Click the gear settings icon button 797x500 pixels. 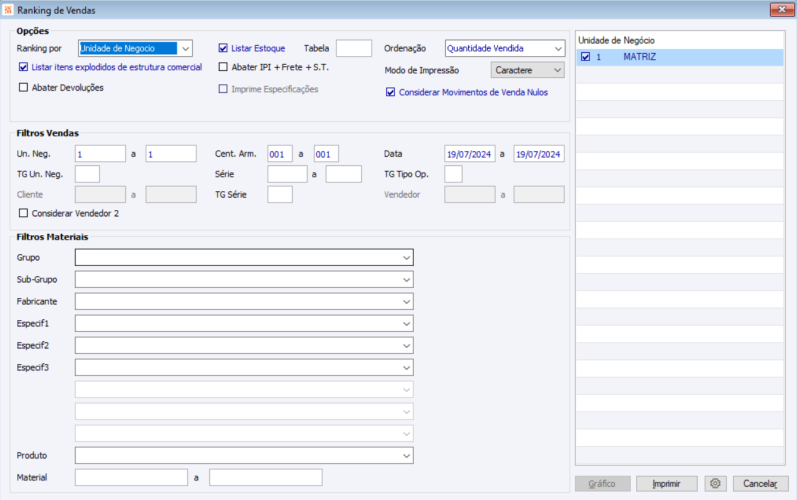click(715, 484)
